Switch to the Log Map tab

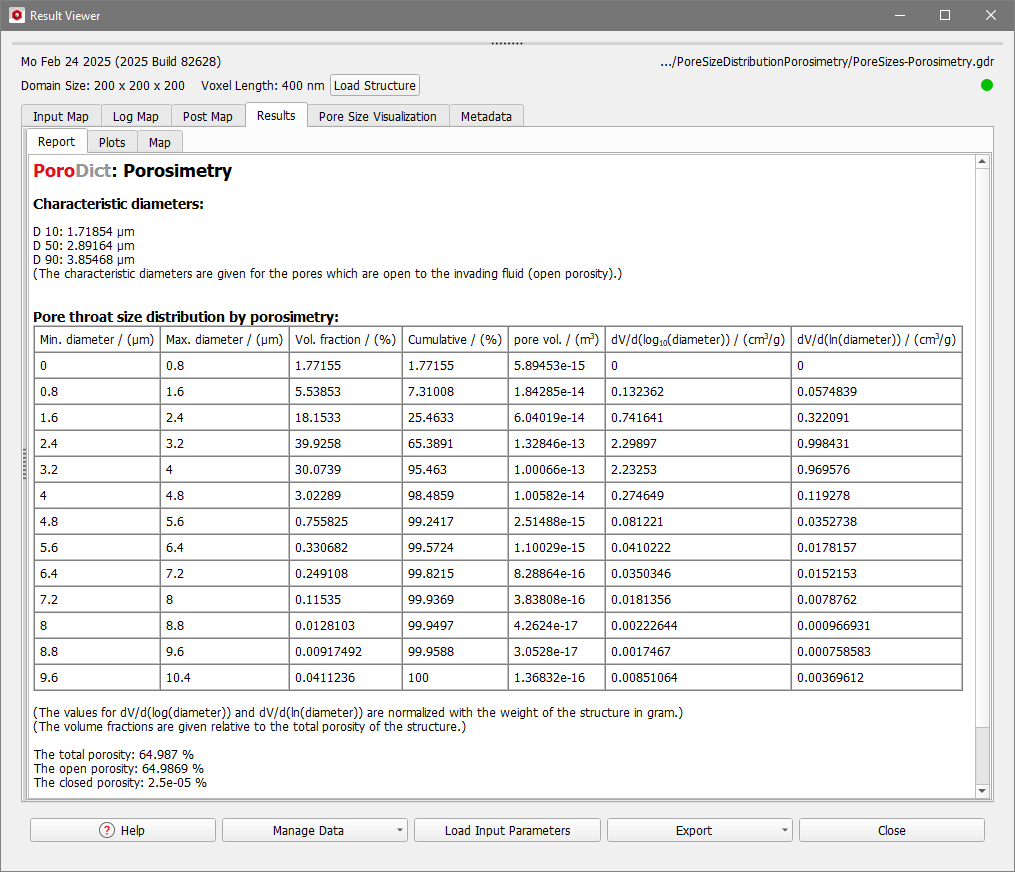pyautogui.click(x=135, y=116)
